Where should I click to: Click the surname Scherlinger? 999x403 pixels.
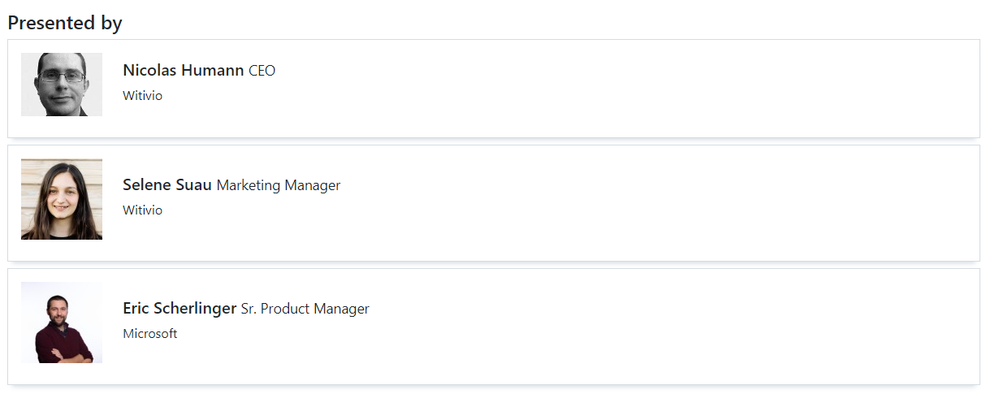click(x=198, y=308)
